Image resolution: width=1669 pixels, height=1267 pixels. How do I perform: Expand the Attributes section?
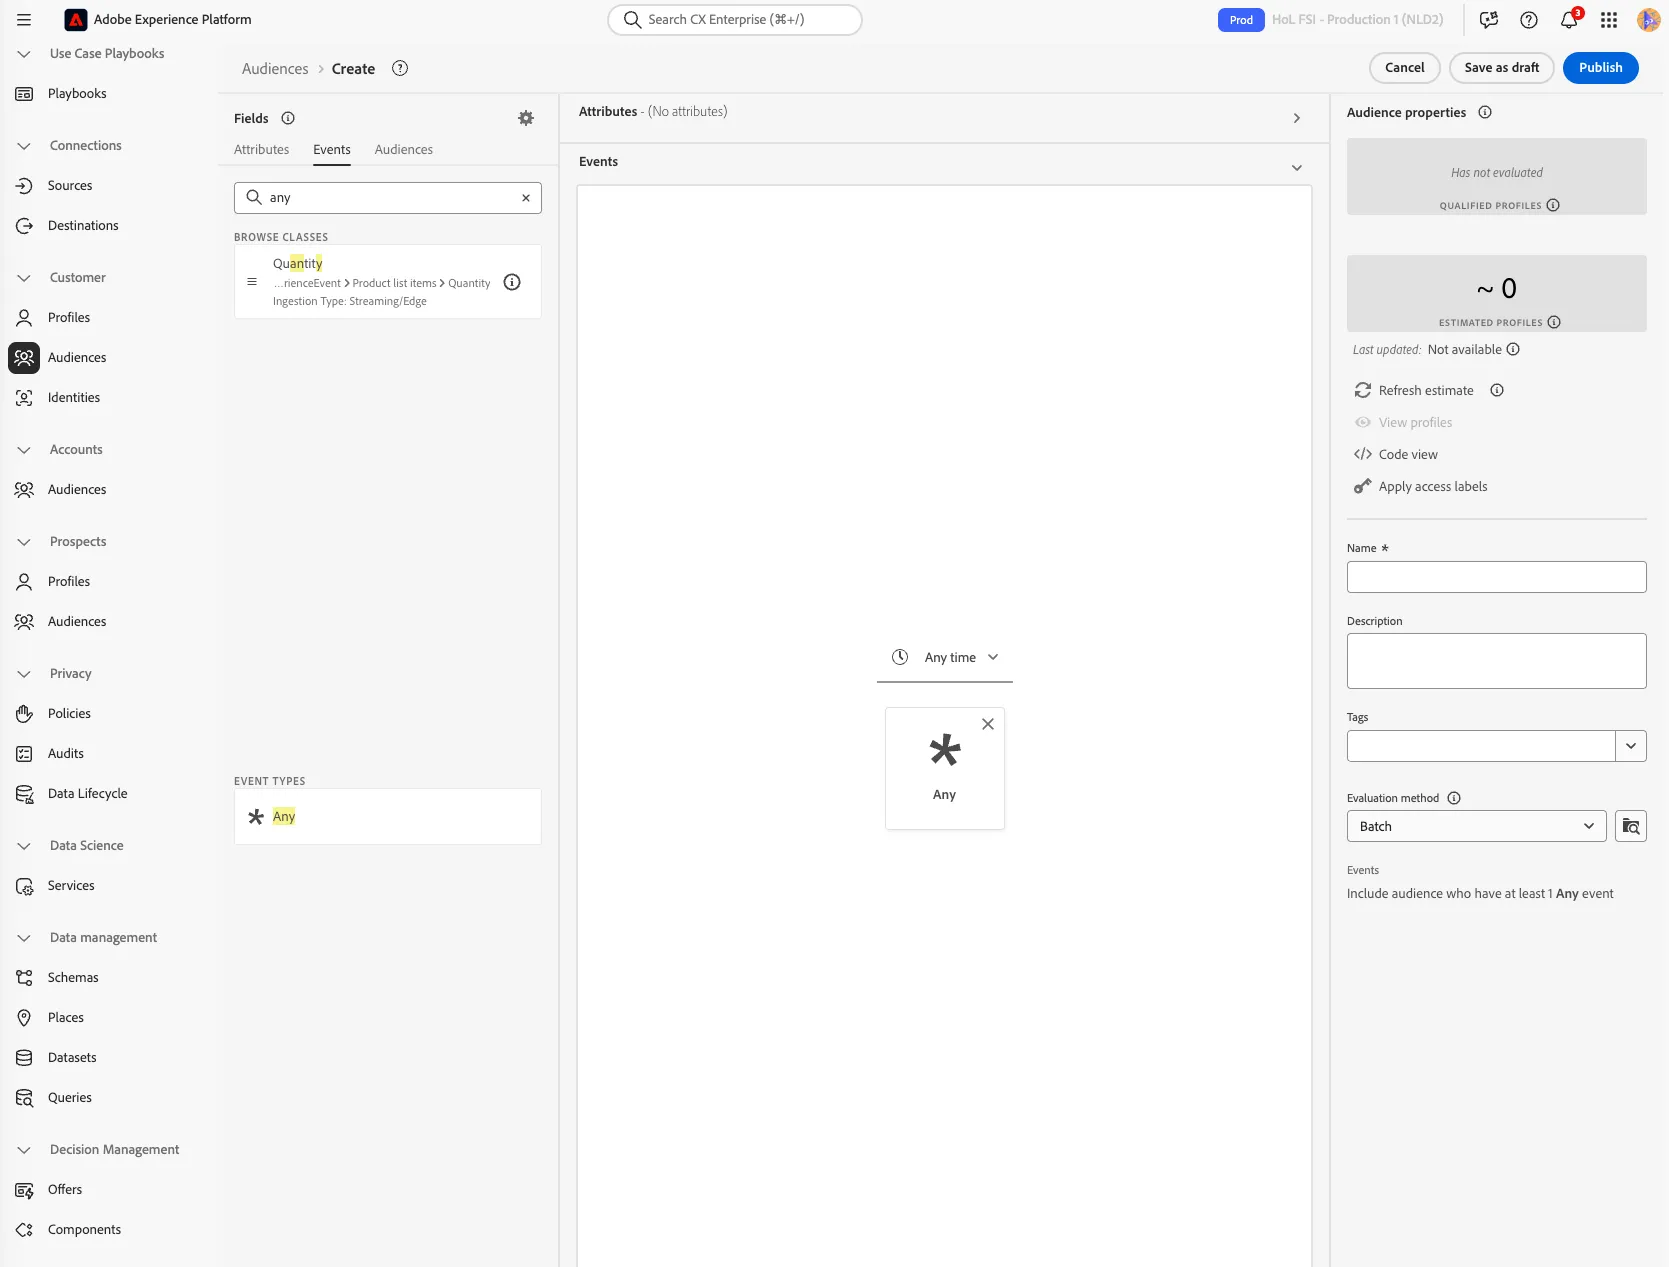1297,118
